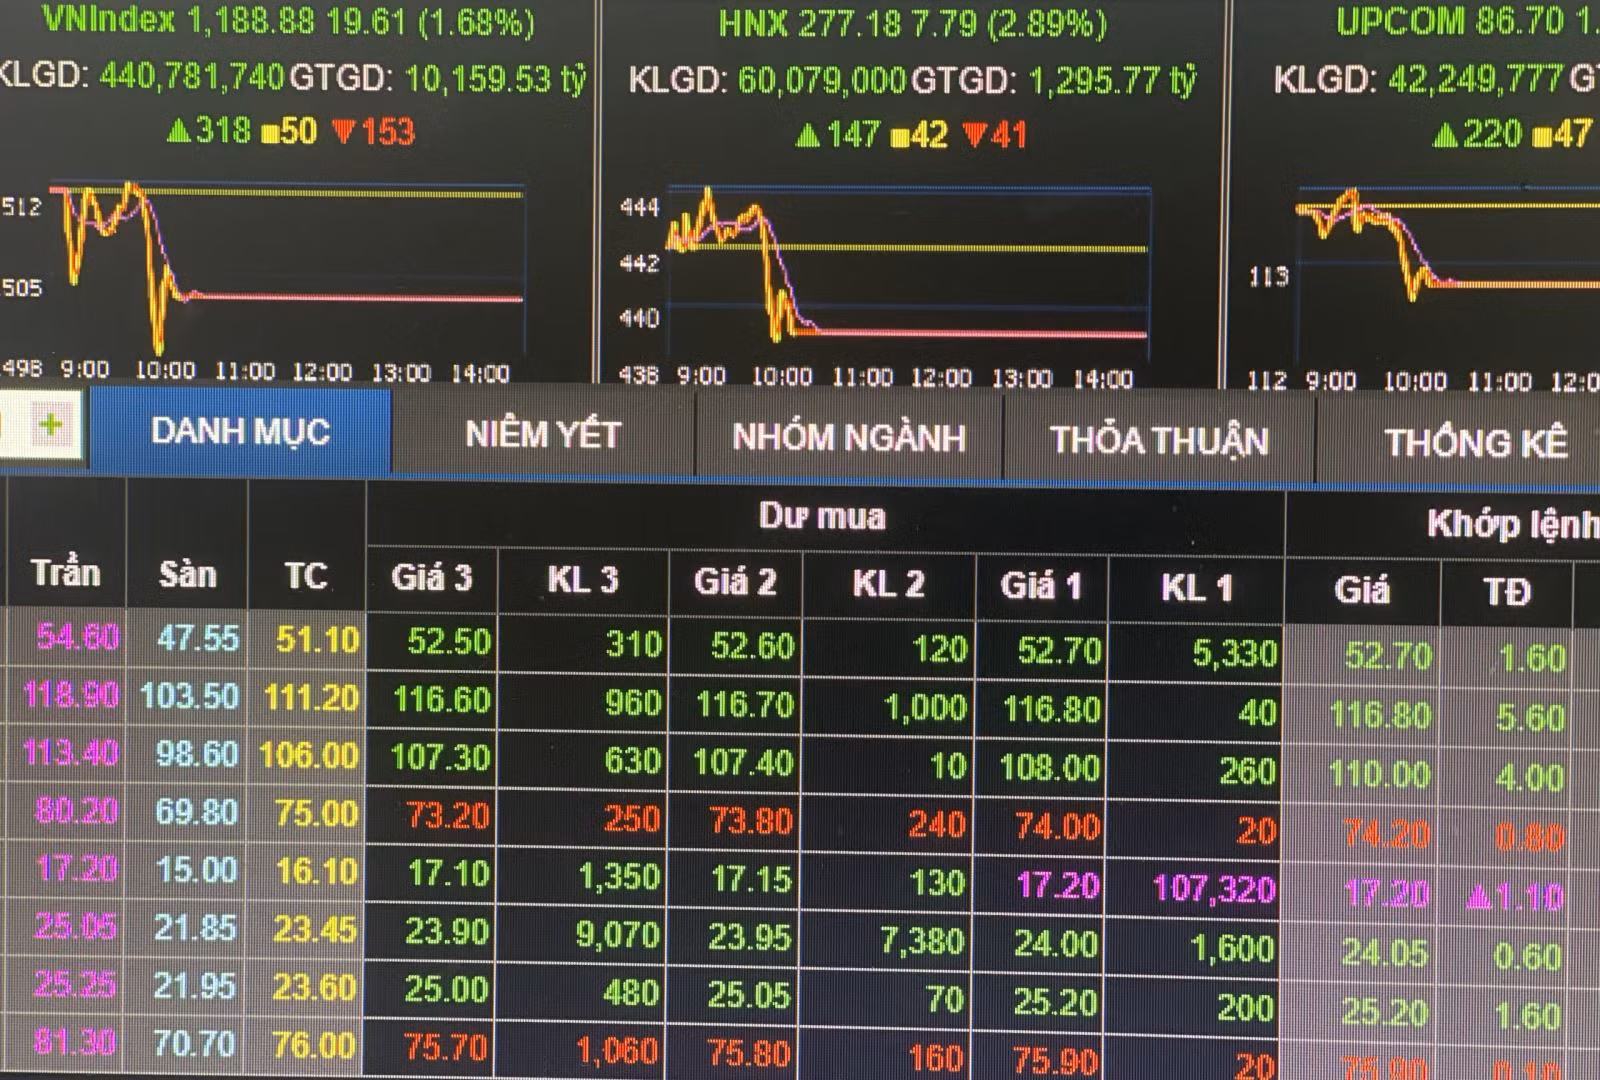Click the Giá 2 column header
This screenshot has height=1080, width=1600.
click(735, 582)
